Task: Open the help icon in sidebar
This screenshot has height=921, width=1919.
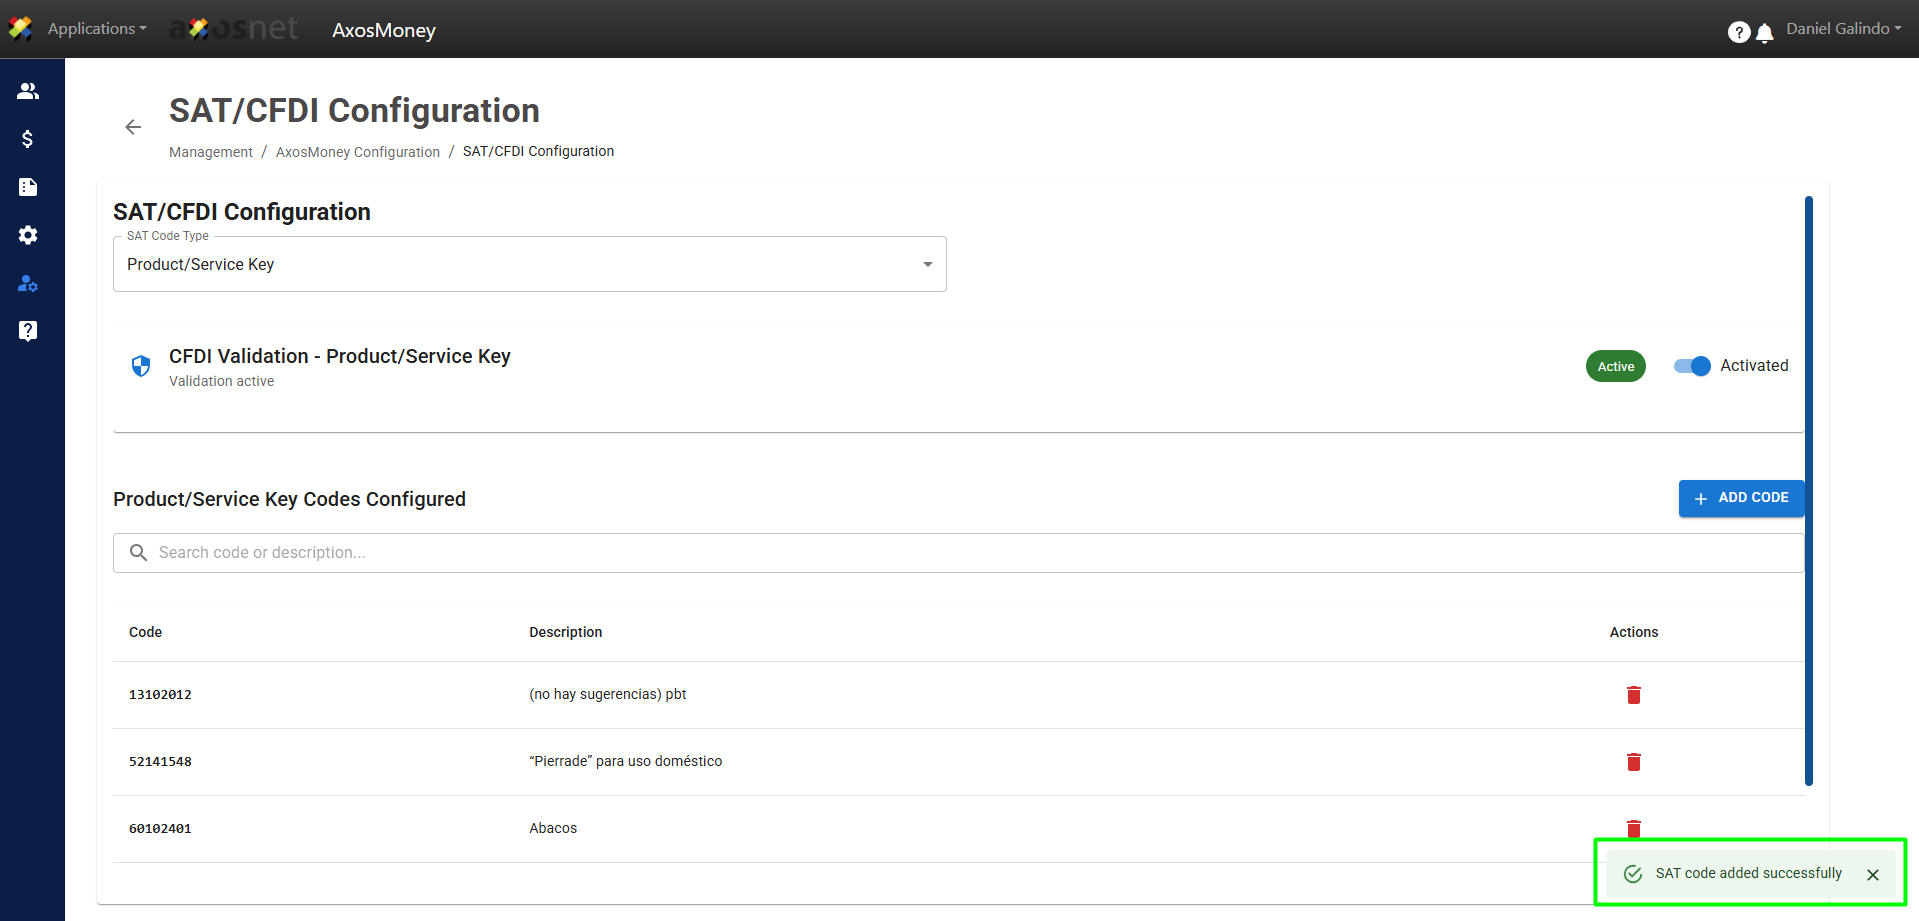Action: coord(28,331)
